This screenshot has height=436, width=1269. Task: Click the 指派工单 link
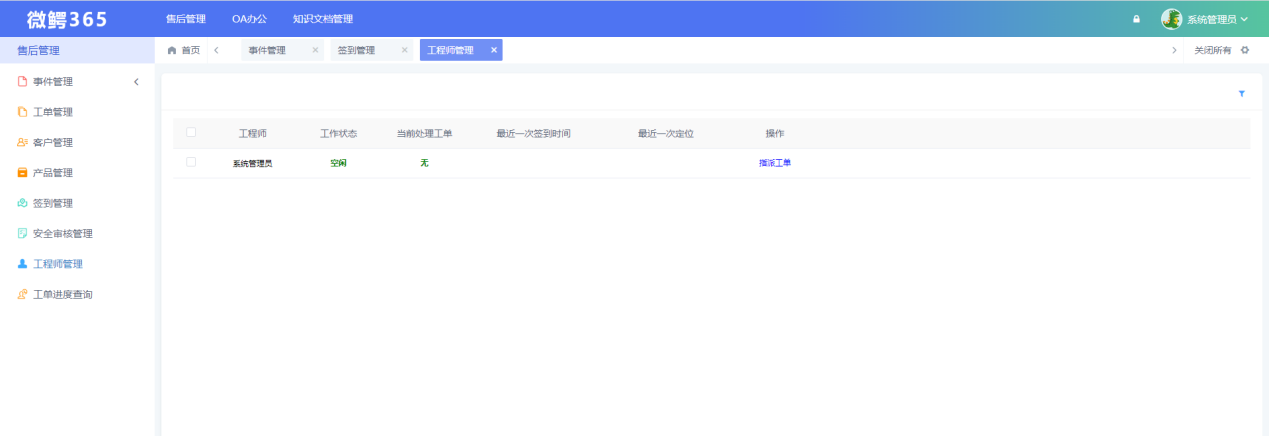(x=774, y=163)
